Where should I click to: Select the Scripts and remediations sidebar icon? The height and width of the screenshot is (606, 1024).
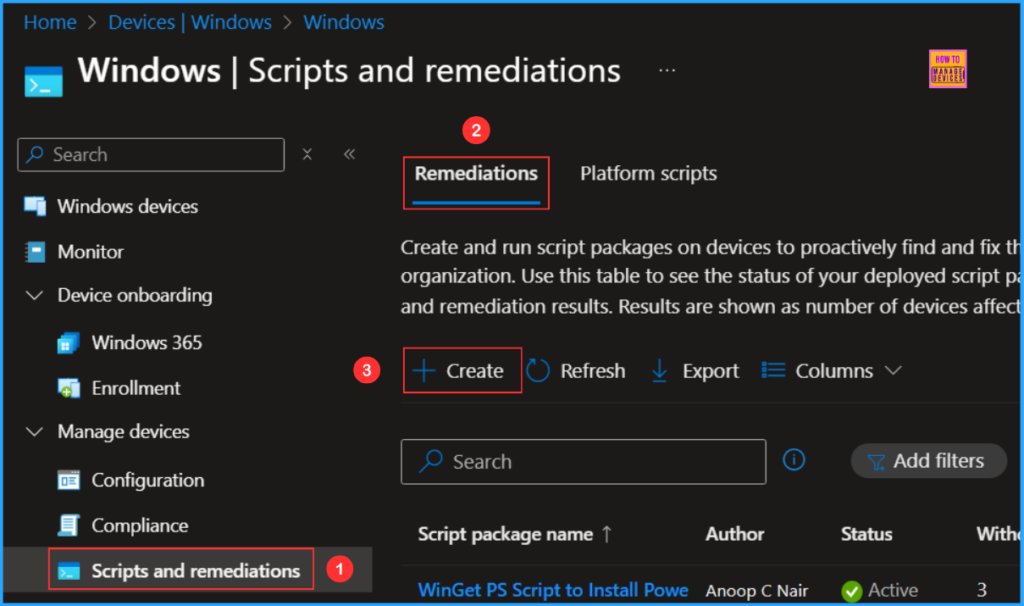(67, 570)
